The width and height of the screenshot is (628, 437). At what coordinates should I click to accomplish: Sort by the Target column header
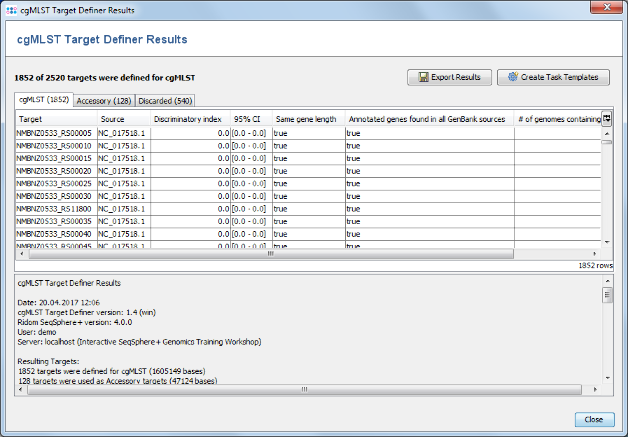56,119
